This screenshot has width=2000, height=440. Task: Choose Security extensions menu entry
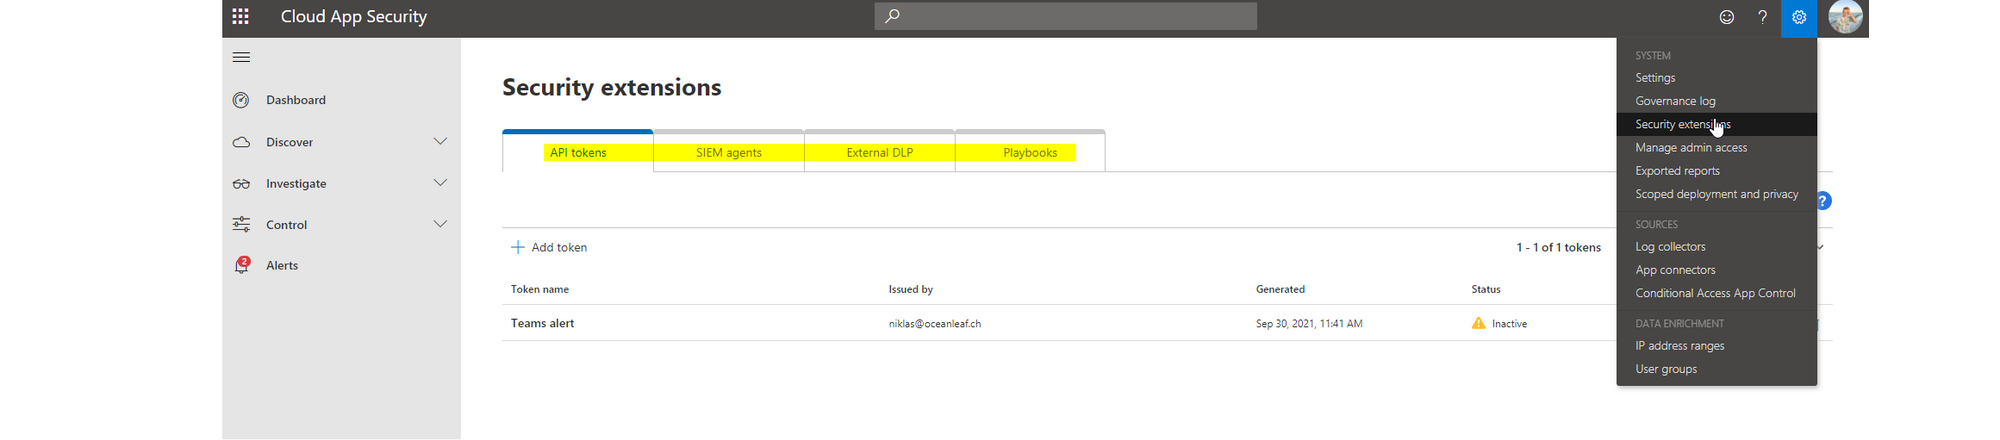coord(1716,124)
